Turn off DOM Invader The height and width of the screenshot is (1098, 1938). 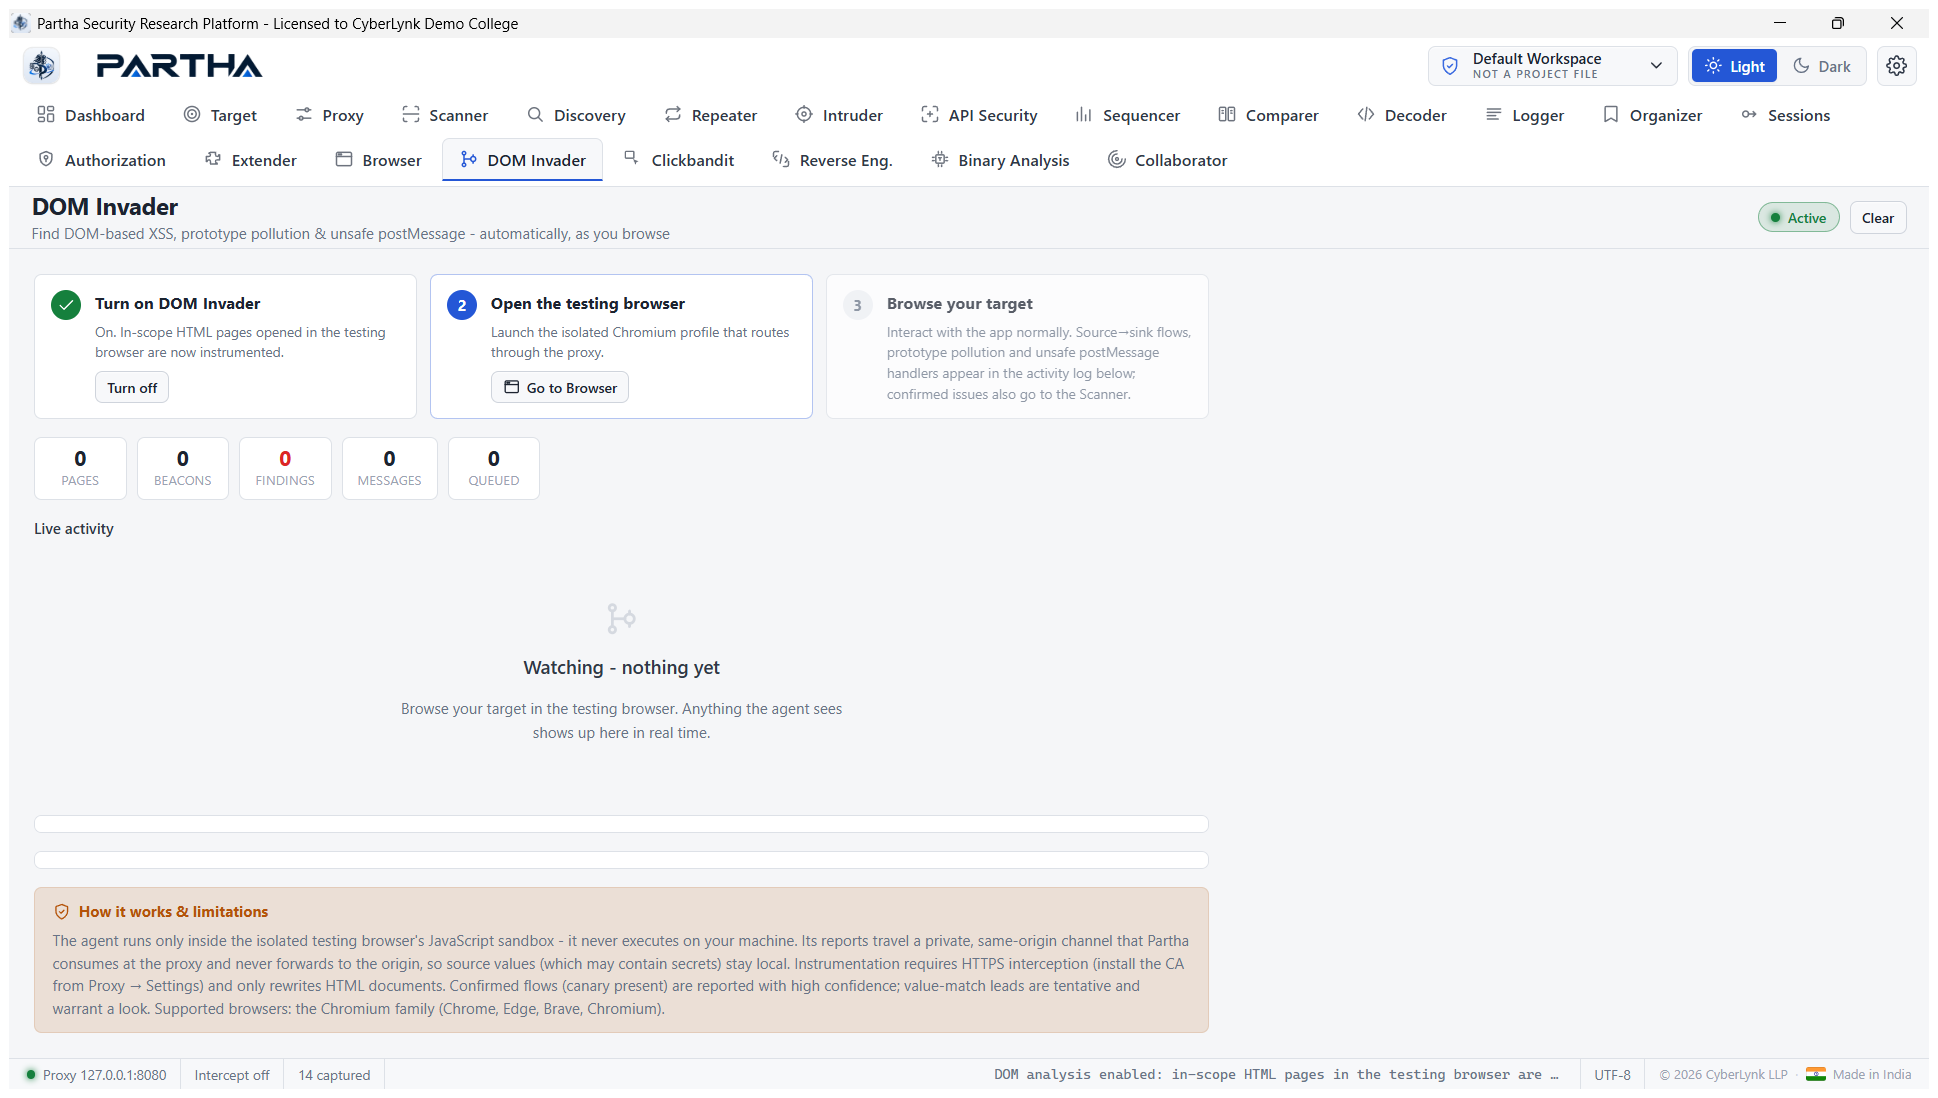click(x=132, y=388)
